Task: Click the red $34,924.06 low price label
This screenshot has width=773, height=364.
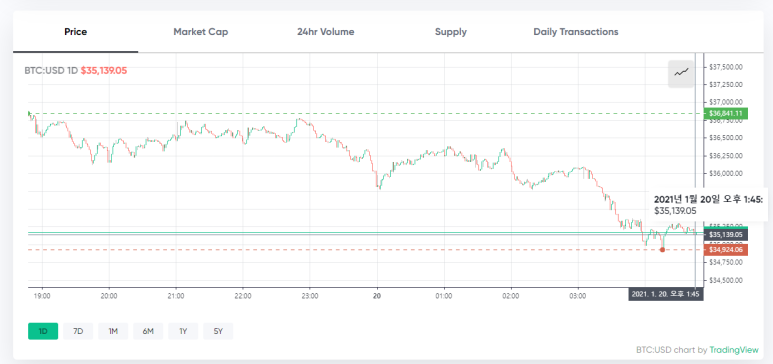Action: coord(727,250)
